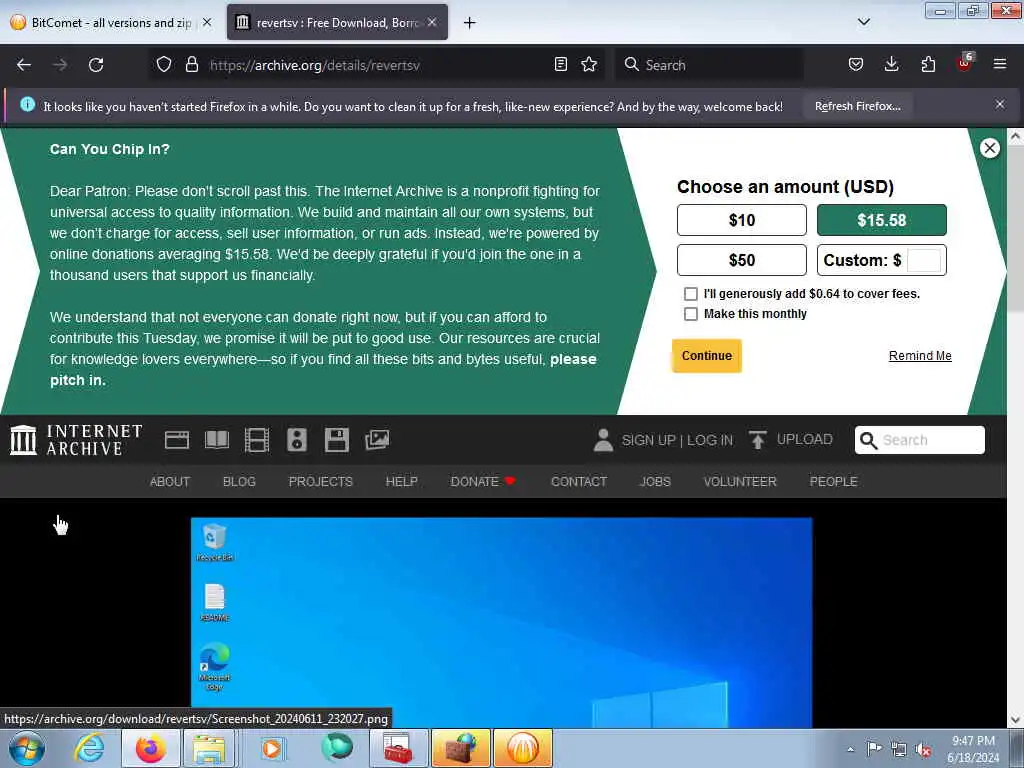Click the archive.org address bar URL

click(314, 65)
